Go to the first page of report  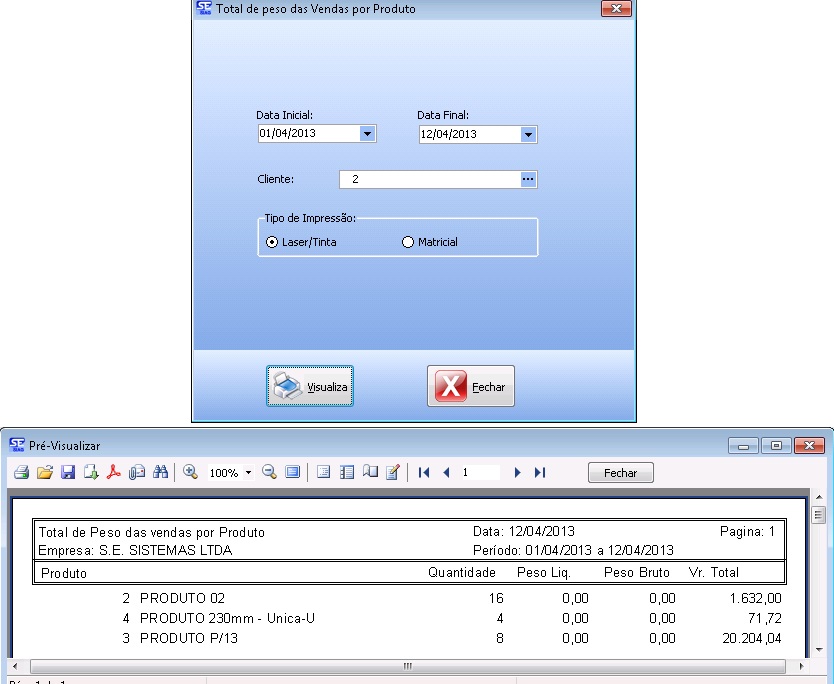pyautogui.click(x=424, y=472)
